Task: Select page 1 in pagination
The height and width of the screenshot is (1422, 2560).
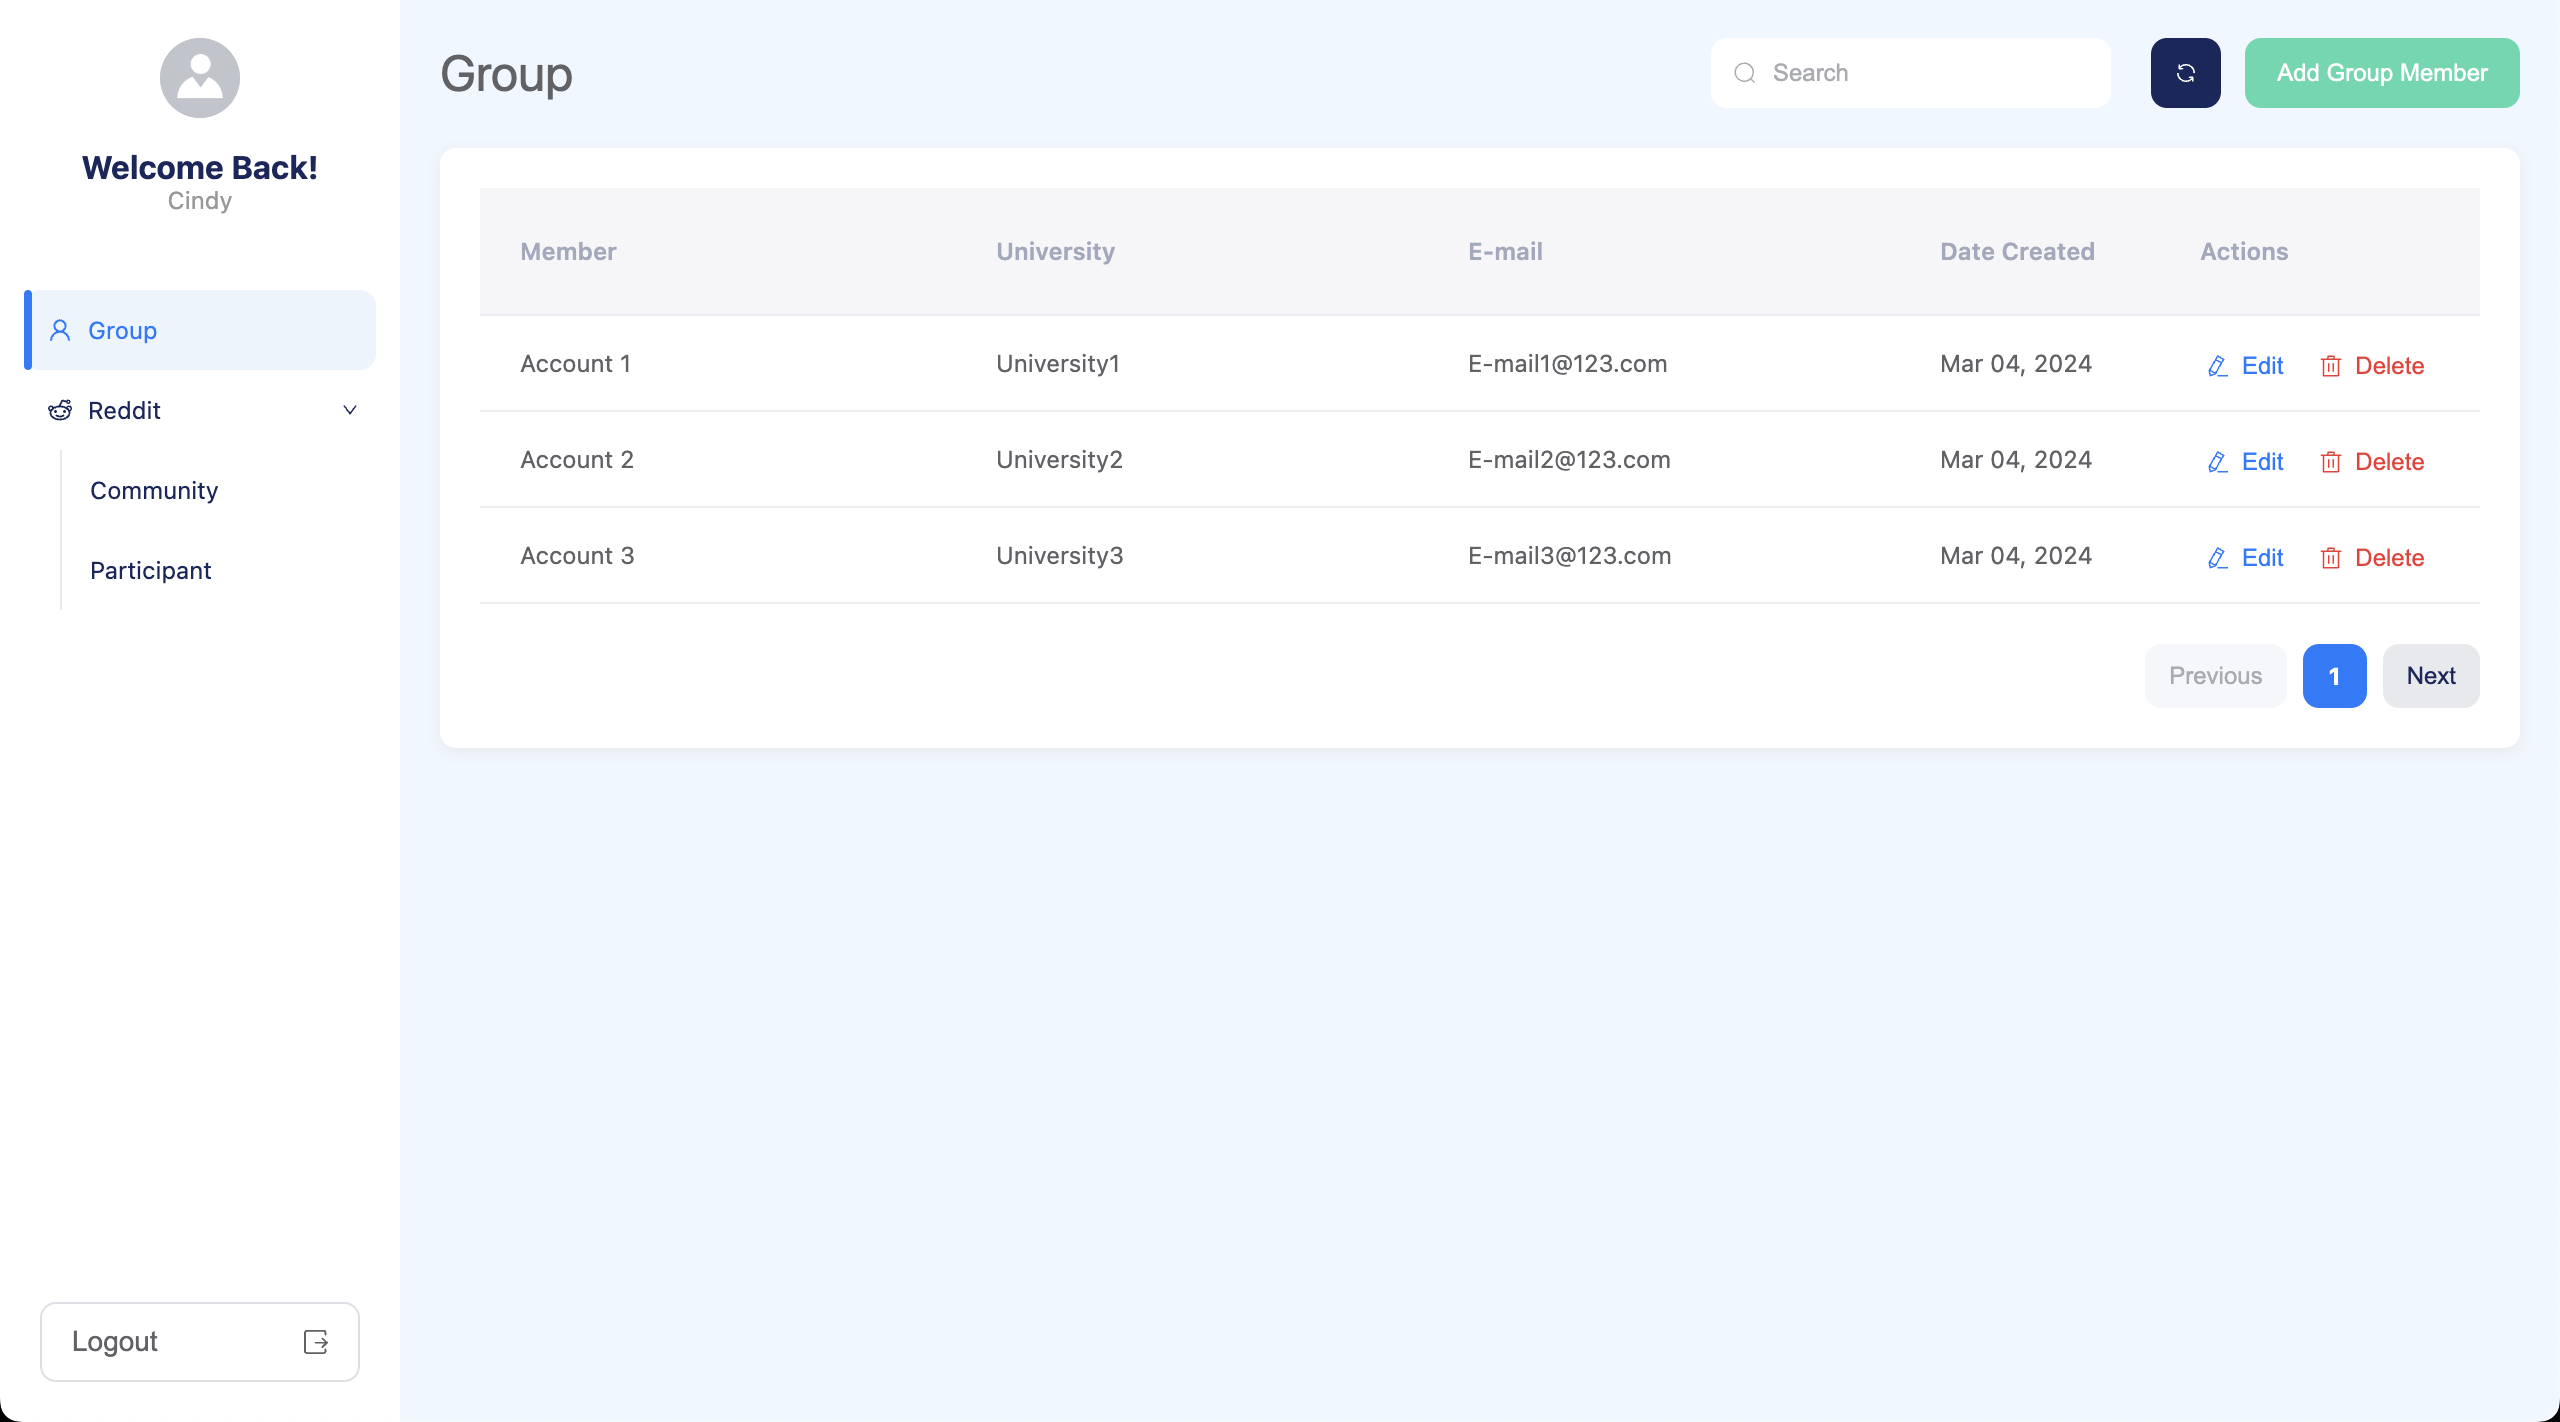Action: point(2334,676)
